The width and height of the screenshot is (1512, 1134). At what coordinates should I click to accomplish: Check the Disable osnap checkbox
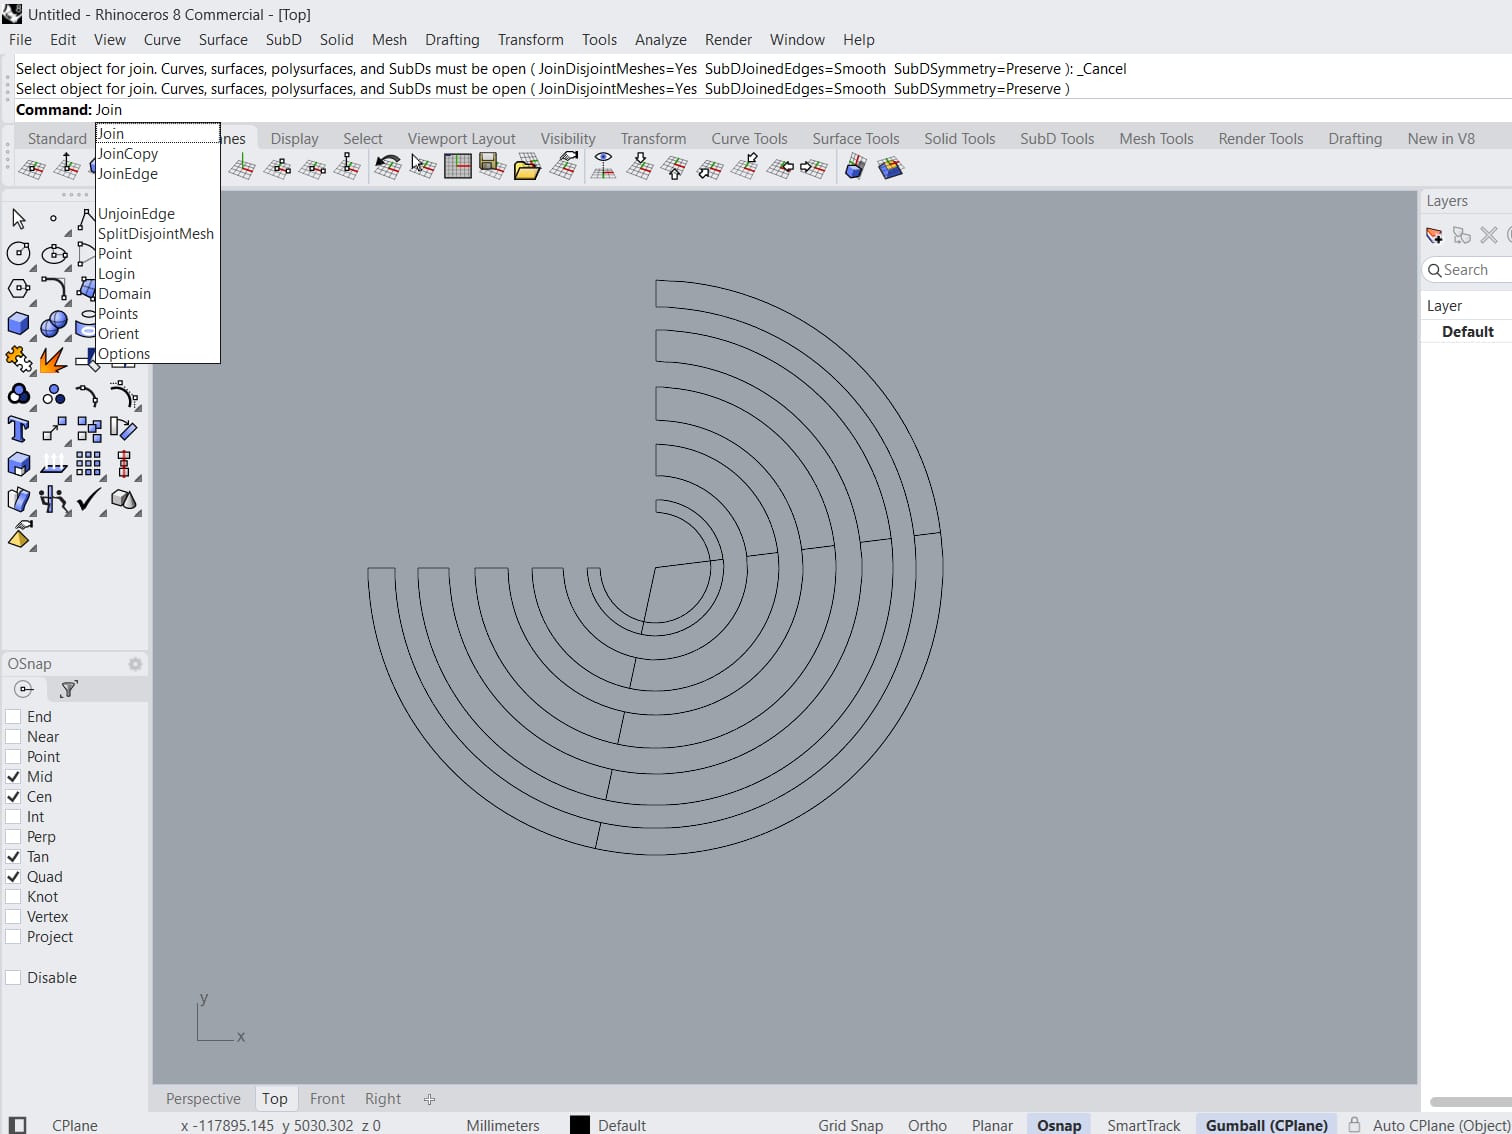pos(14,978)
